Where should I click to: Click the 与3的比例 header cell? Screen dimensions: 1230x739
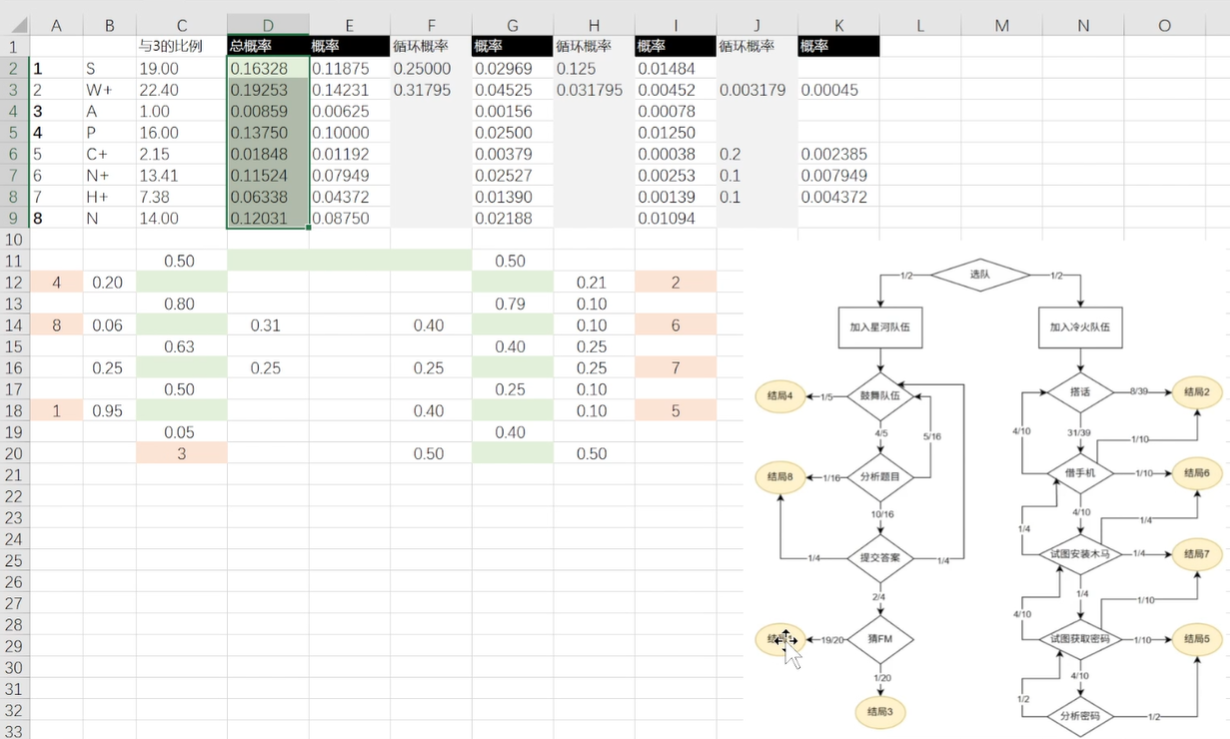(181, 46)
